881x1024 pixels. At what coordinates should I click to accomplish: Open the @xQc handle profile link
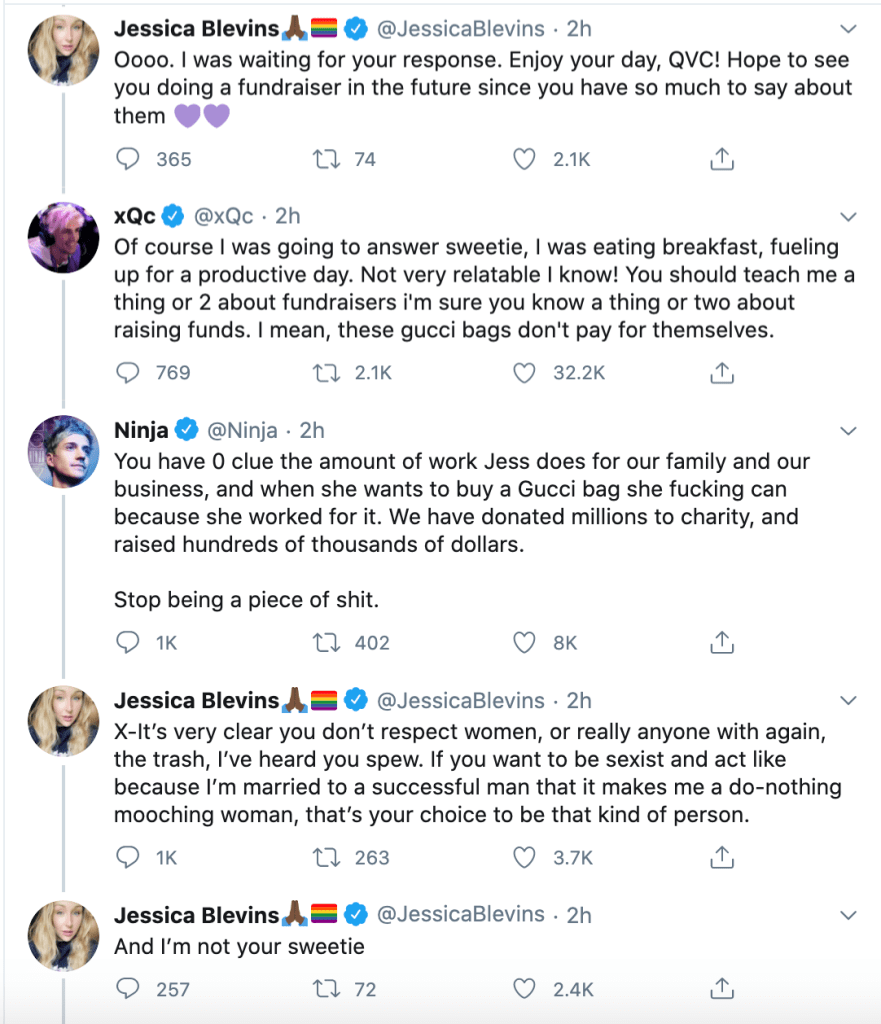click(x=224, y=216)
